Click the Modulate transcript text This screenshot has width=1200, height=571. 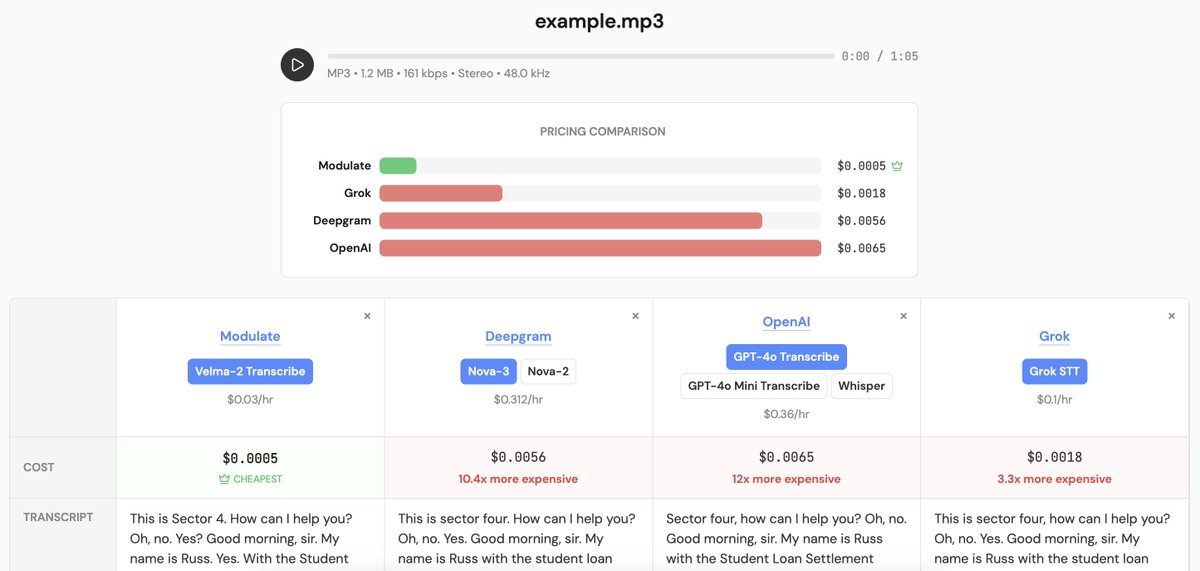tap(243, 539)
